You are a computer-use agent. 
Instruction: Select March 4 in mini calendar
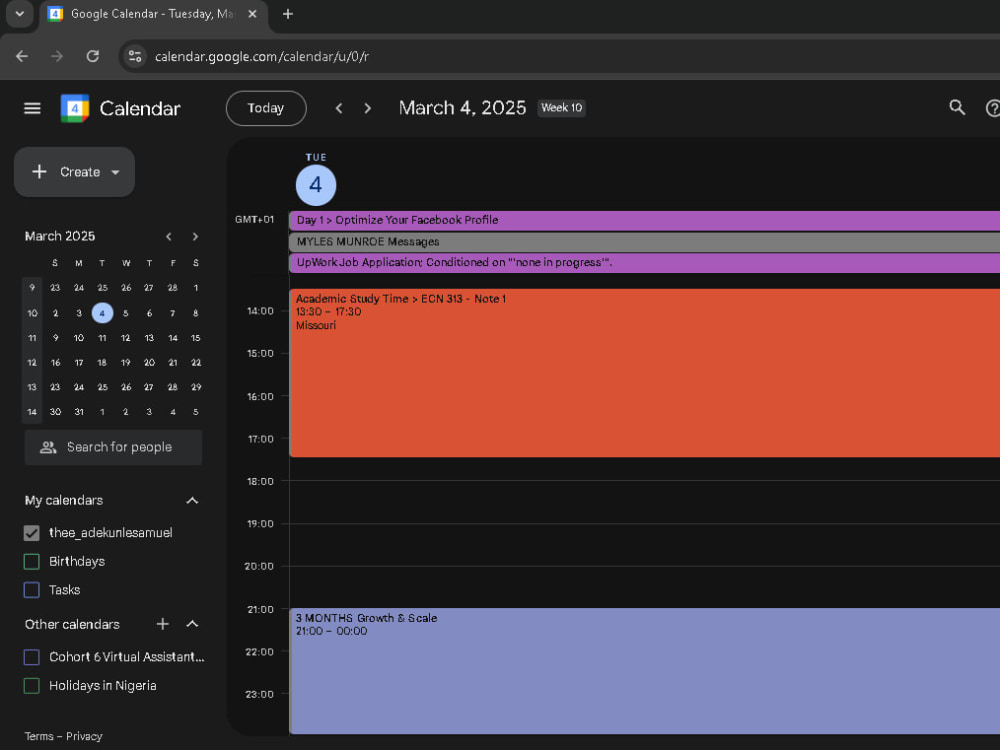(x=102, y=313)
